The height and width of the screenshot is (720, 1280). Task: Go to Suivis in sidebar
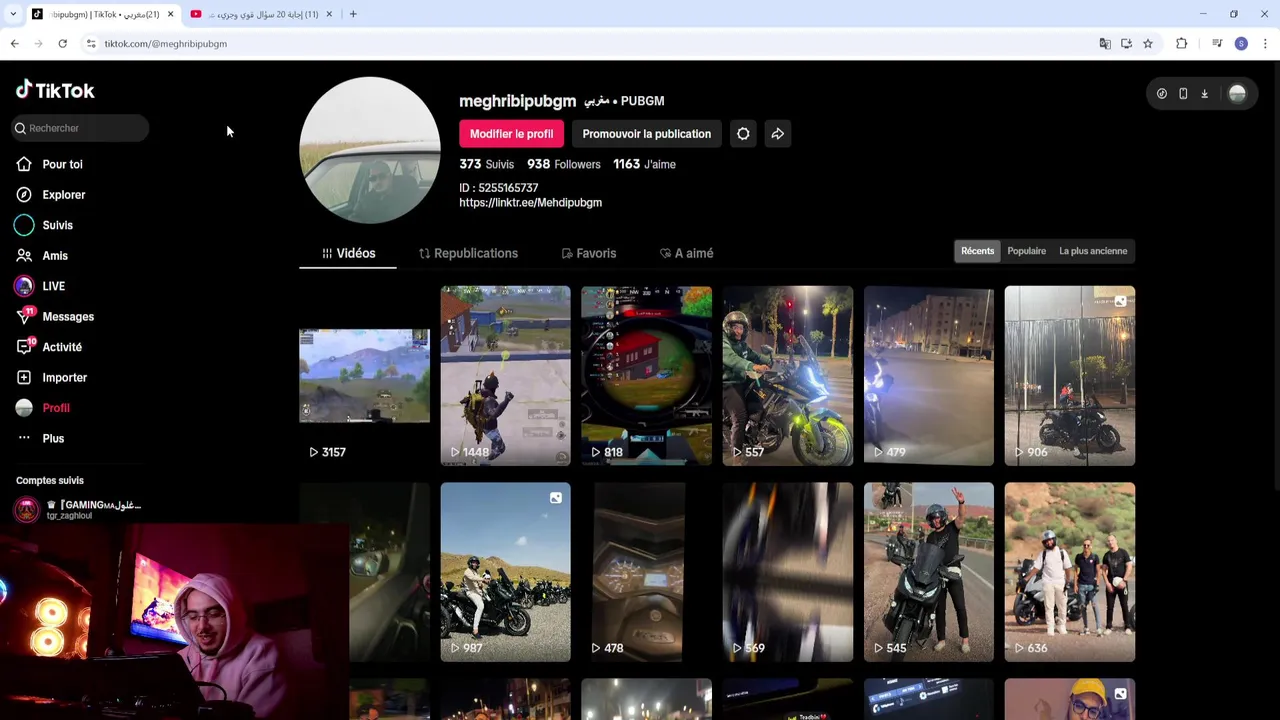(57, 225)
